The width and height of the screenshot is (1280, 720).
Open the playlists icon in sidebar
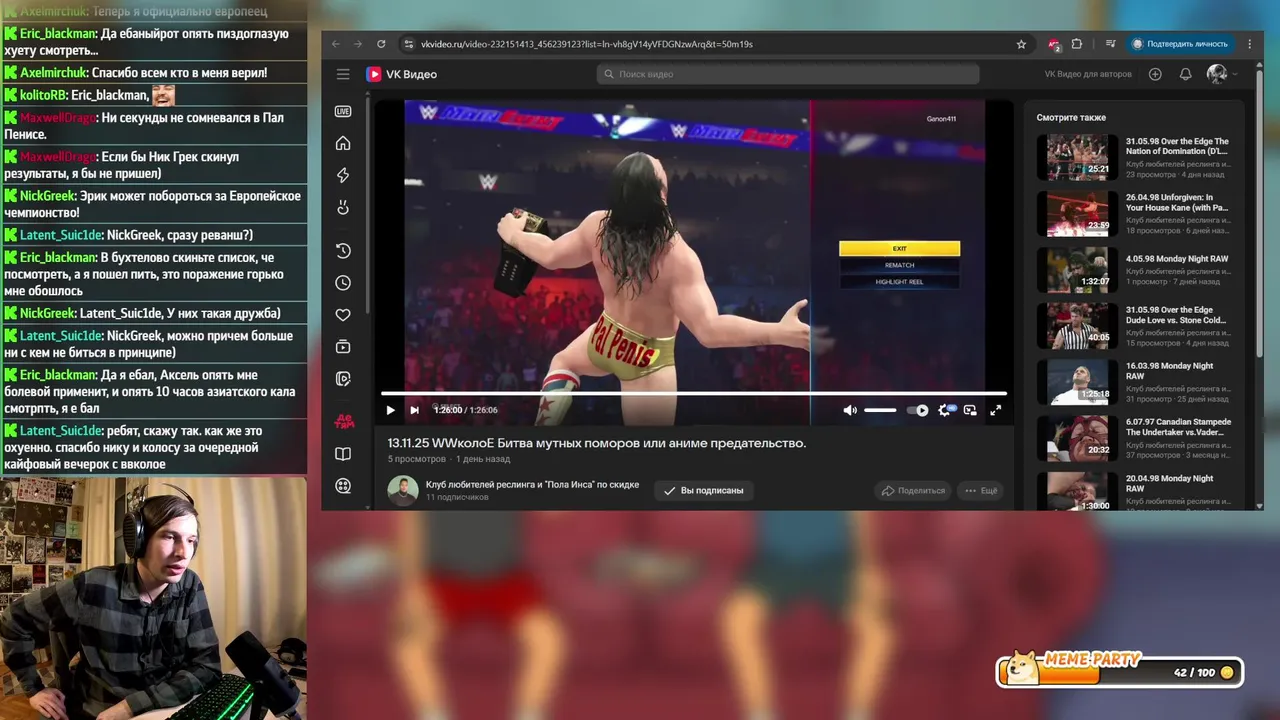(343, 347)
